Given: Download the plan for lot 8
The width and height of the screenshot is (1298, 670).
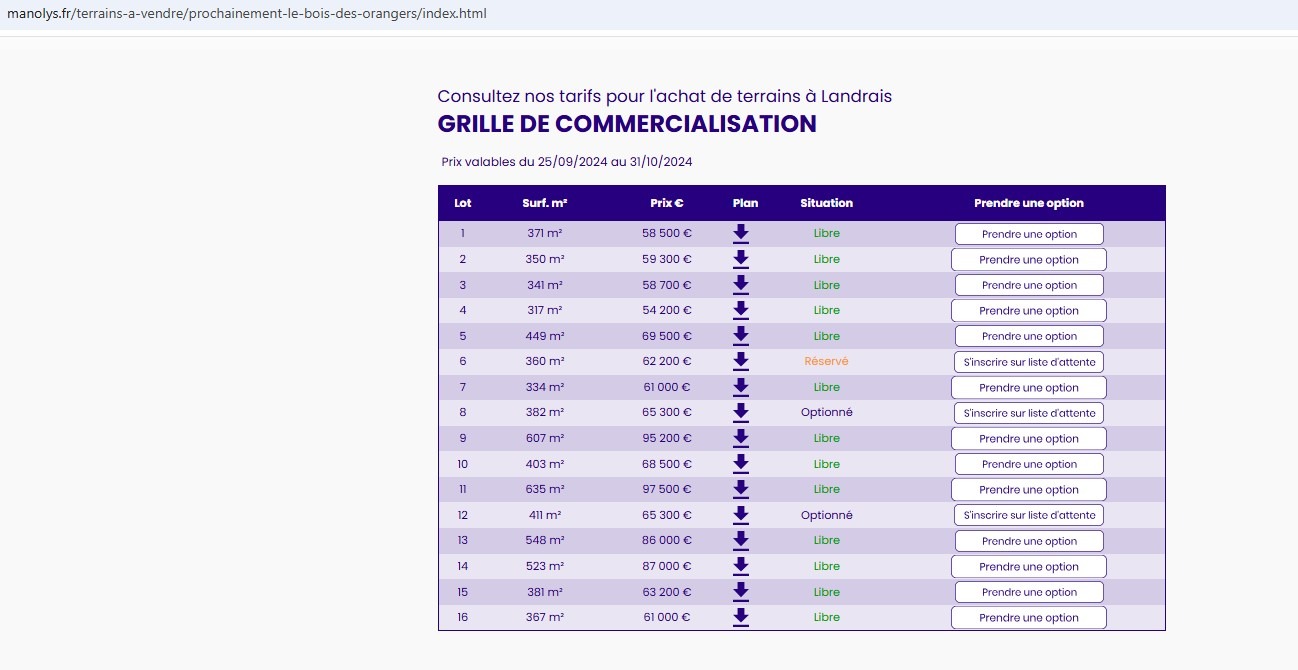Looking at the screenshot, I should coord(740,412).
